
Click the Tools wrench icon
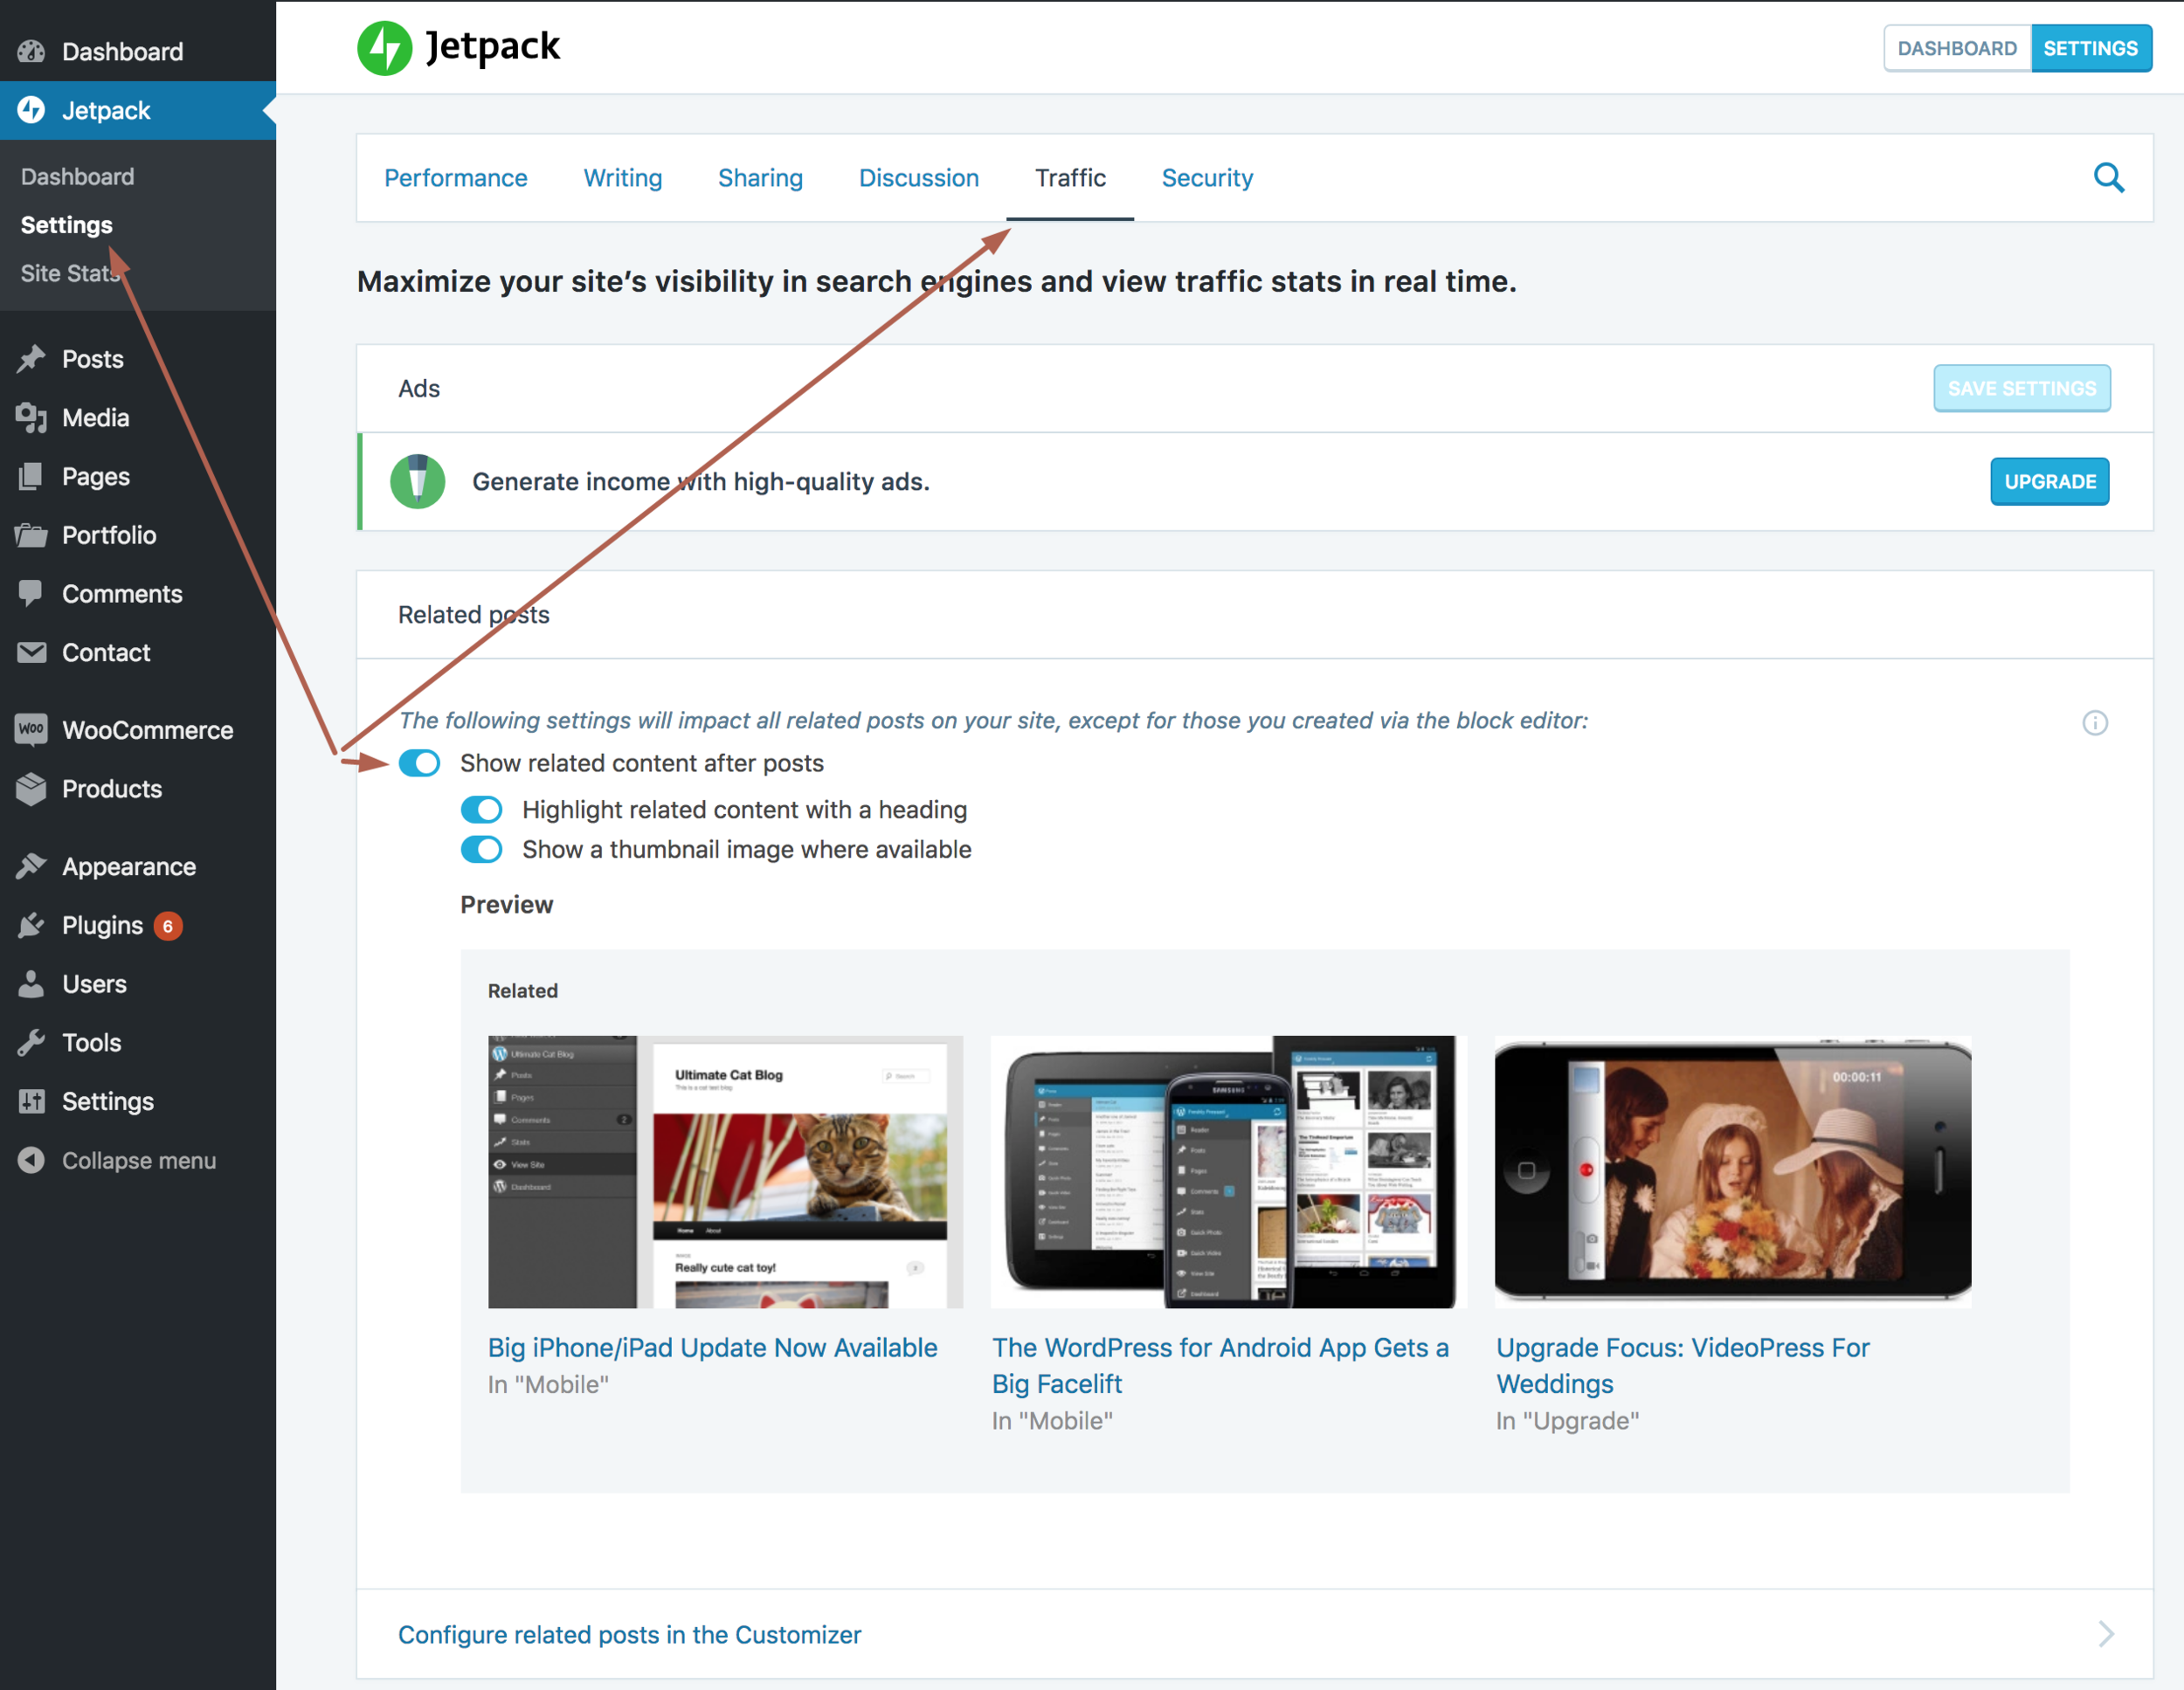tap(31, 1043)
